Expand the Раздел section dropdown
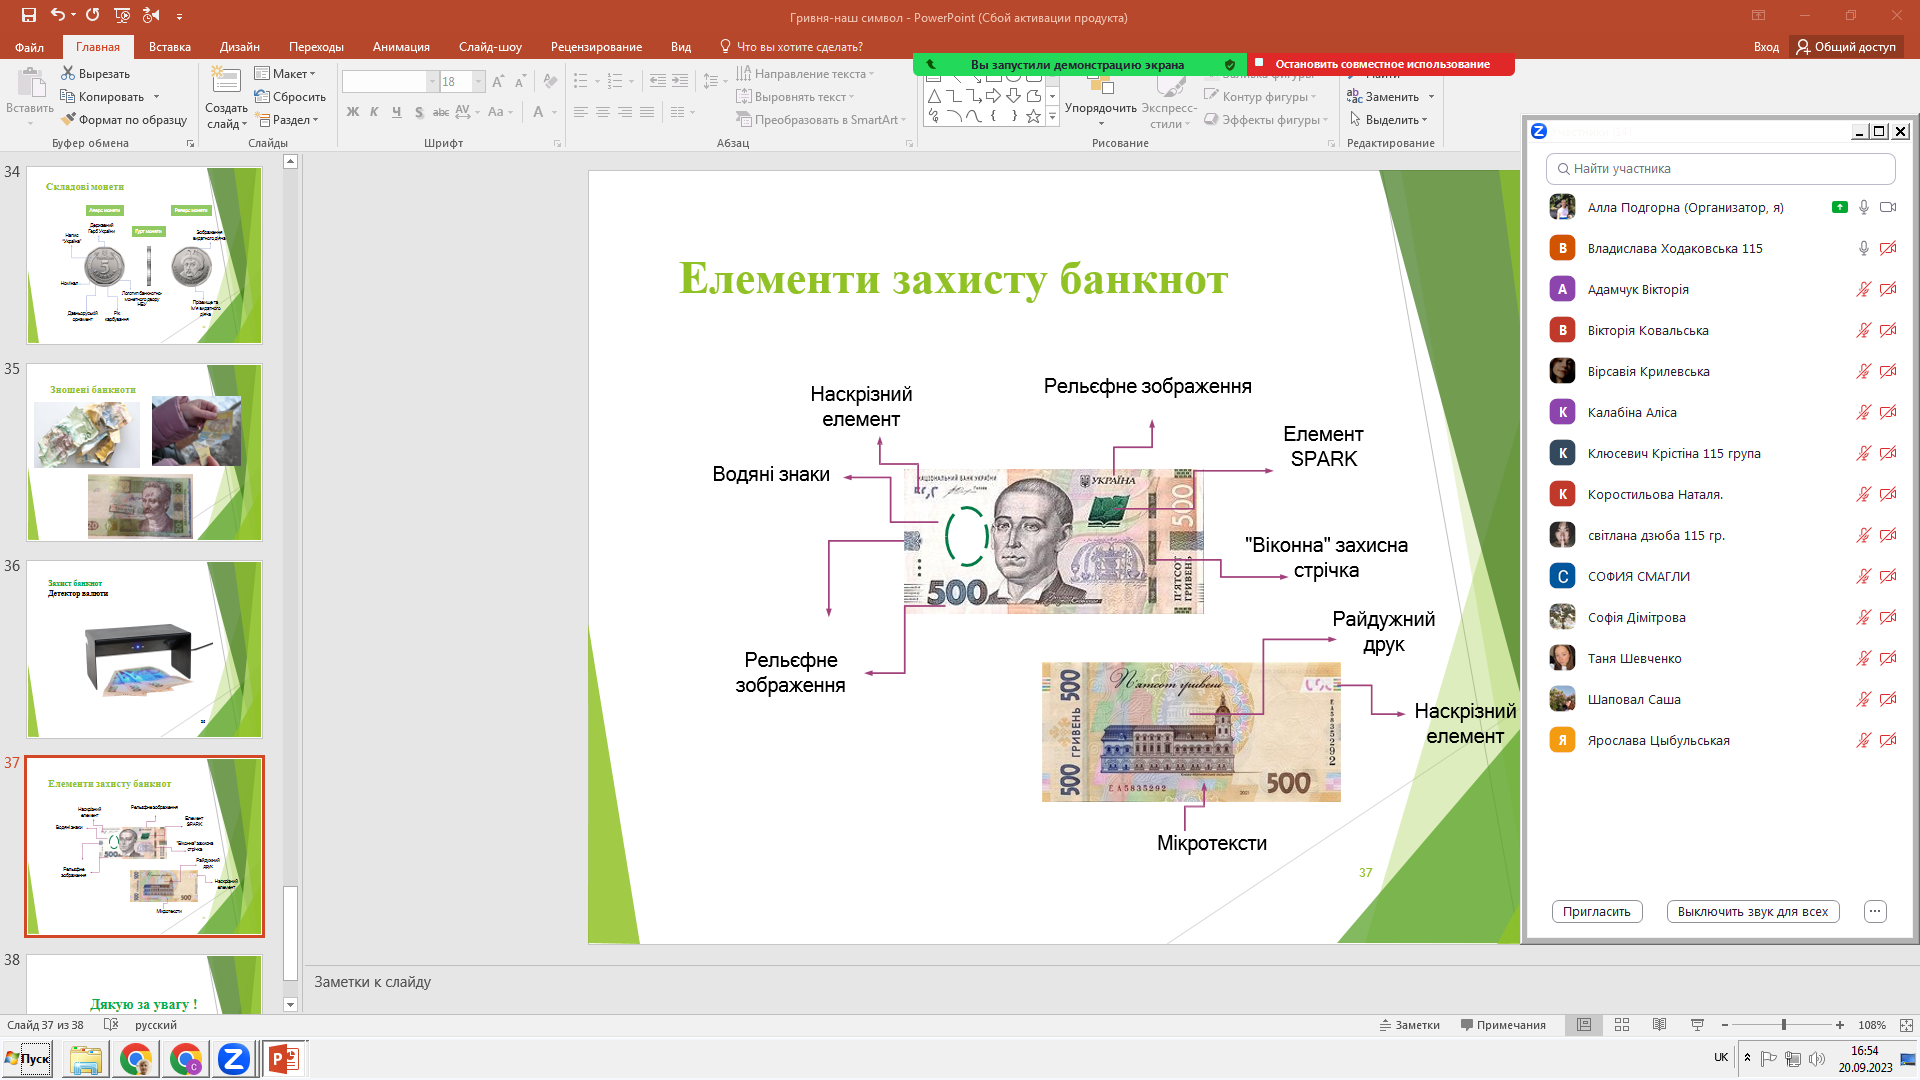Screen dimensions: 1920x1080 [315, 119]
